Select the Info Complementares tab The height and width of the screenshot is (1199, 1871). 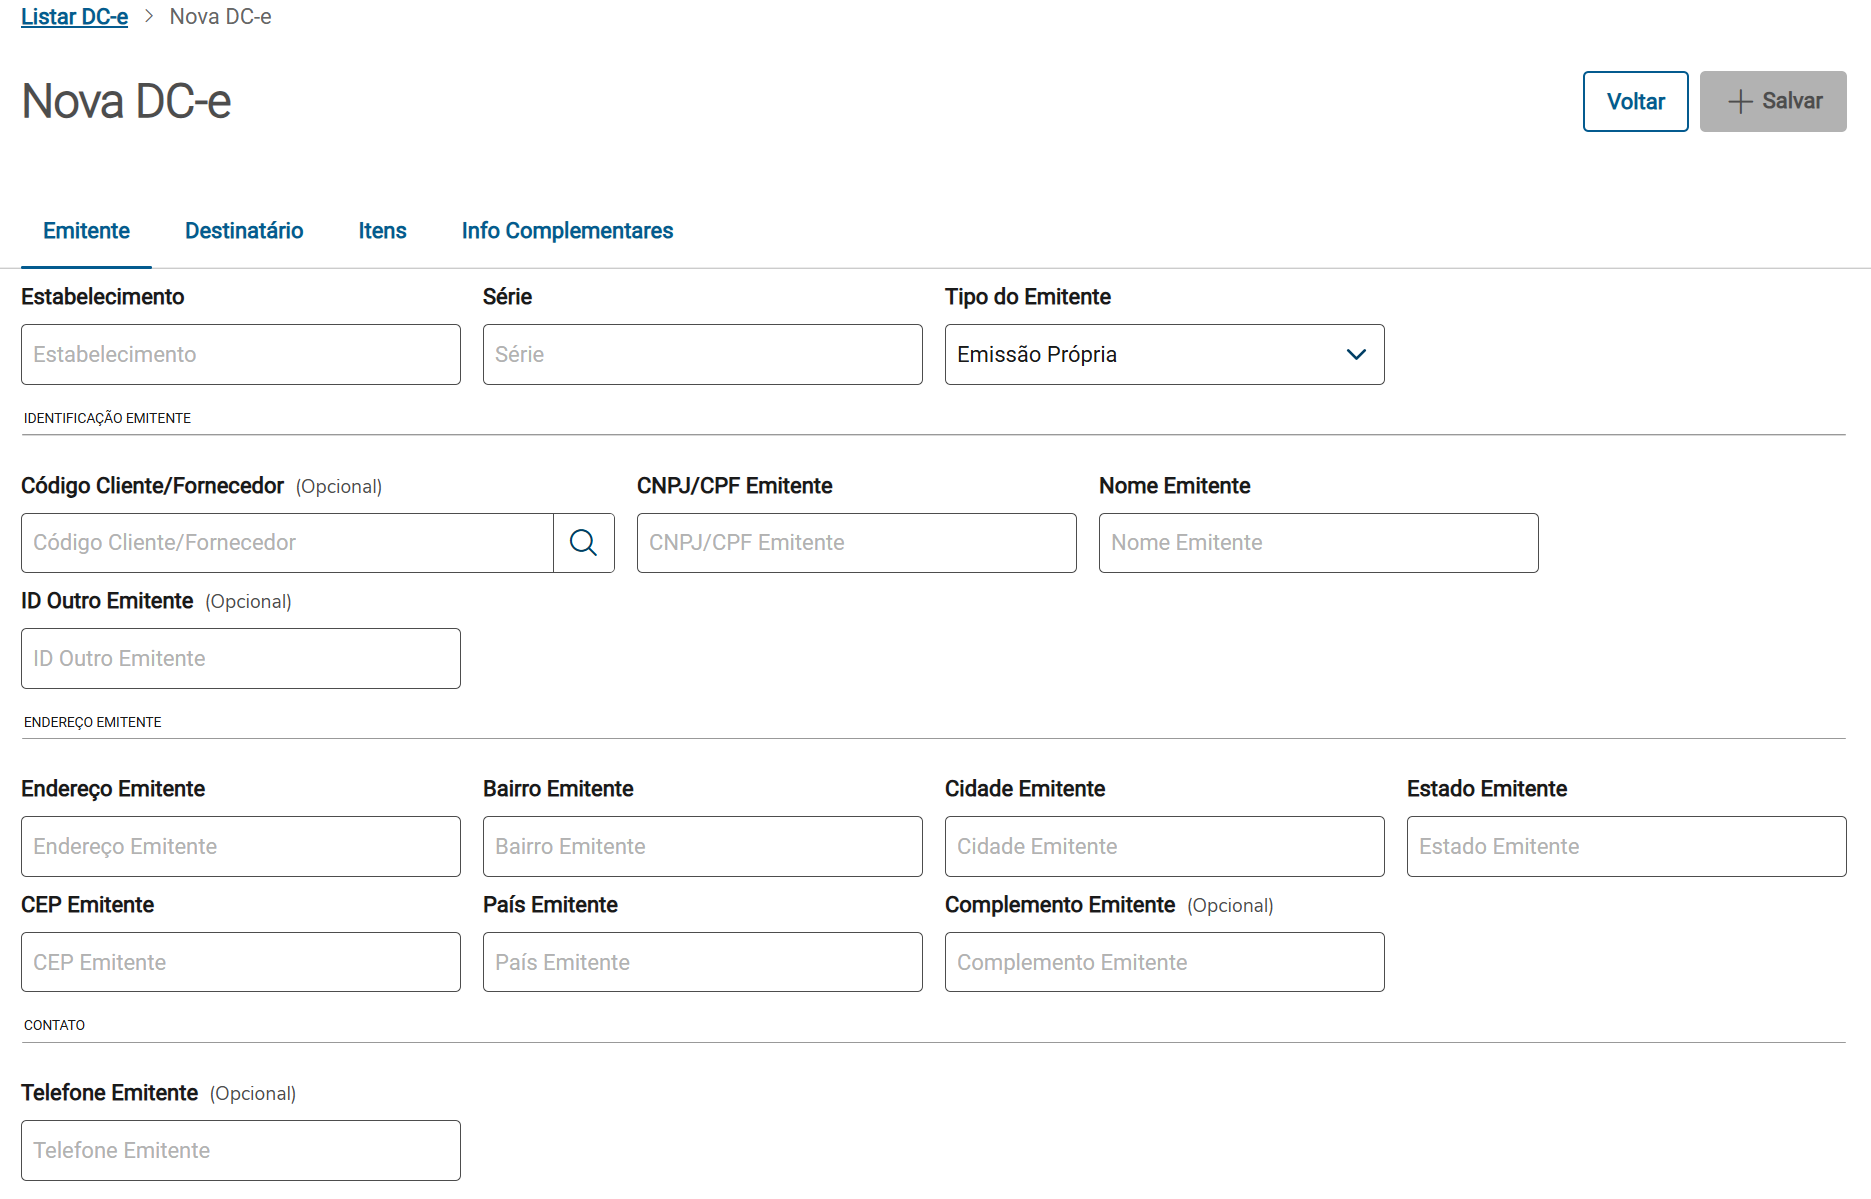click(x=567, y=231)
